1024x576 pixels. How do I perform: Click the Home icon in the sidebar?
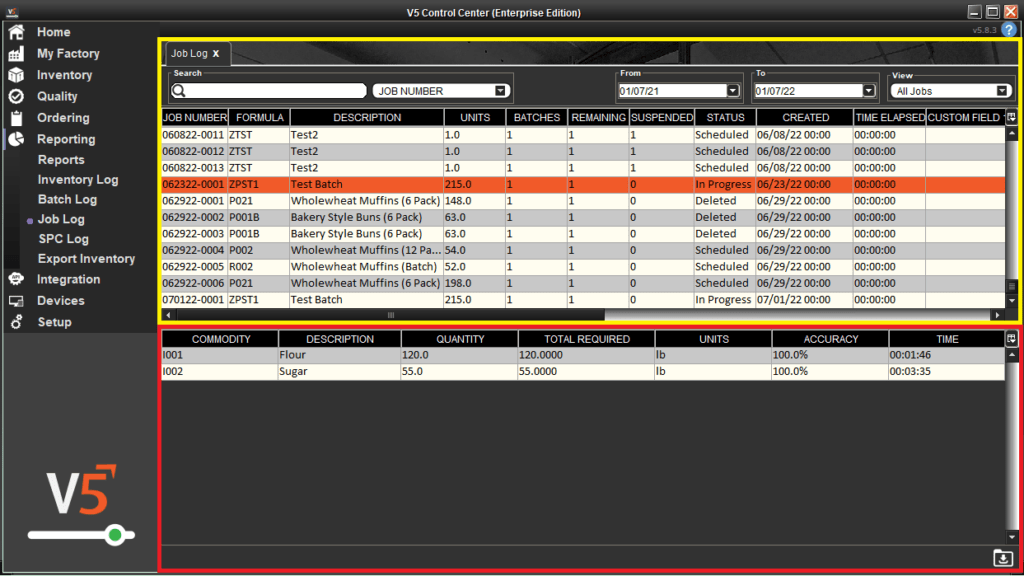(15, 31)
